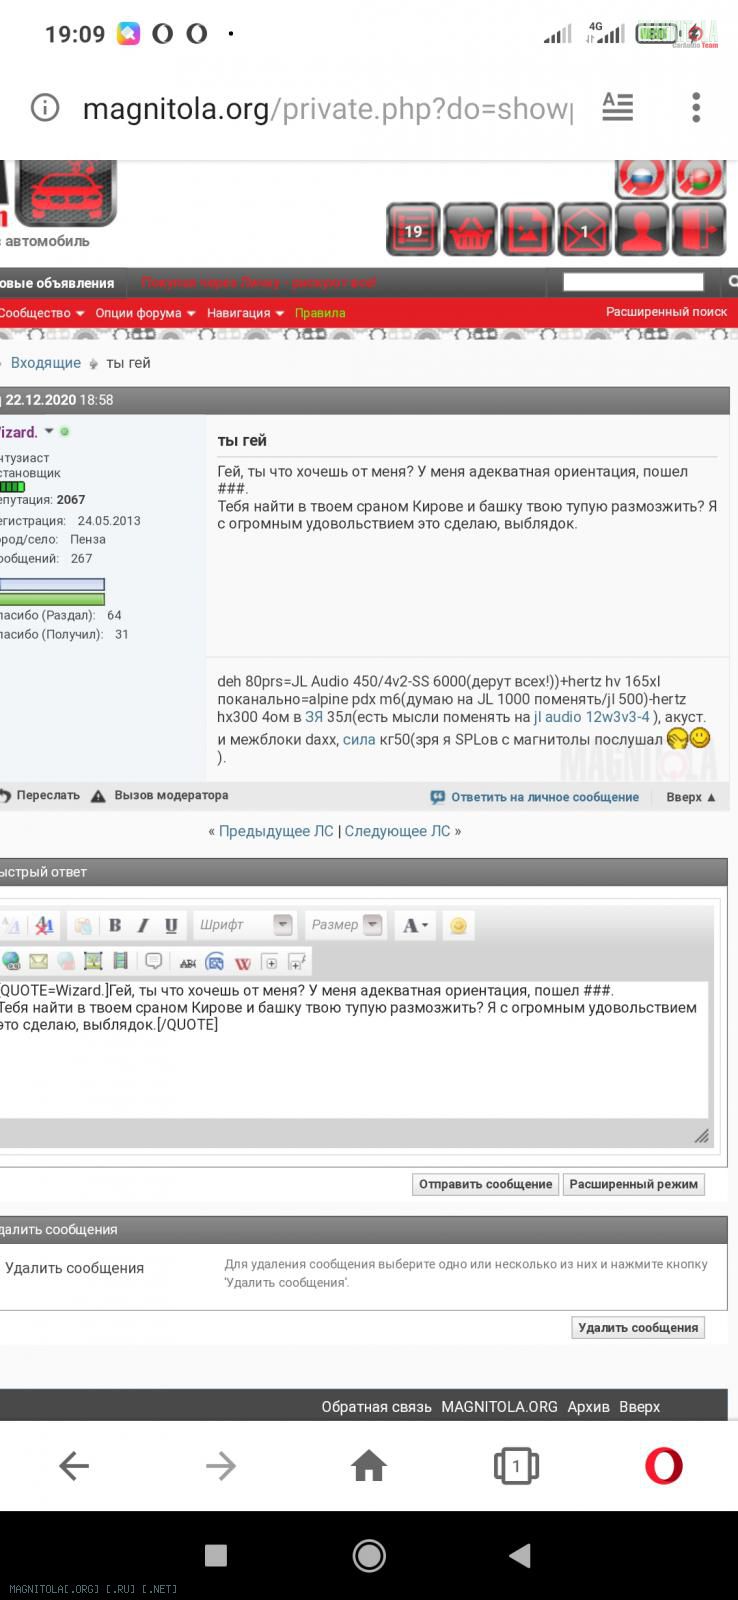The width and height of the screenshot is (738, 1600).
Task: Click the Russian flag search icon
Action: [641, 178]
